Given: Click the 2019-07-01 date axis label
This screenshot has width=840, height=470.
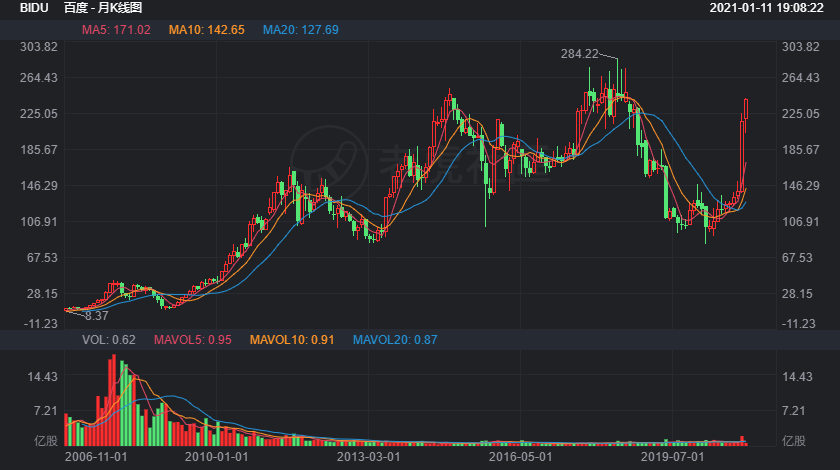Looking at the screenshot, I should (672, 457).
